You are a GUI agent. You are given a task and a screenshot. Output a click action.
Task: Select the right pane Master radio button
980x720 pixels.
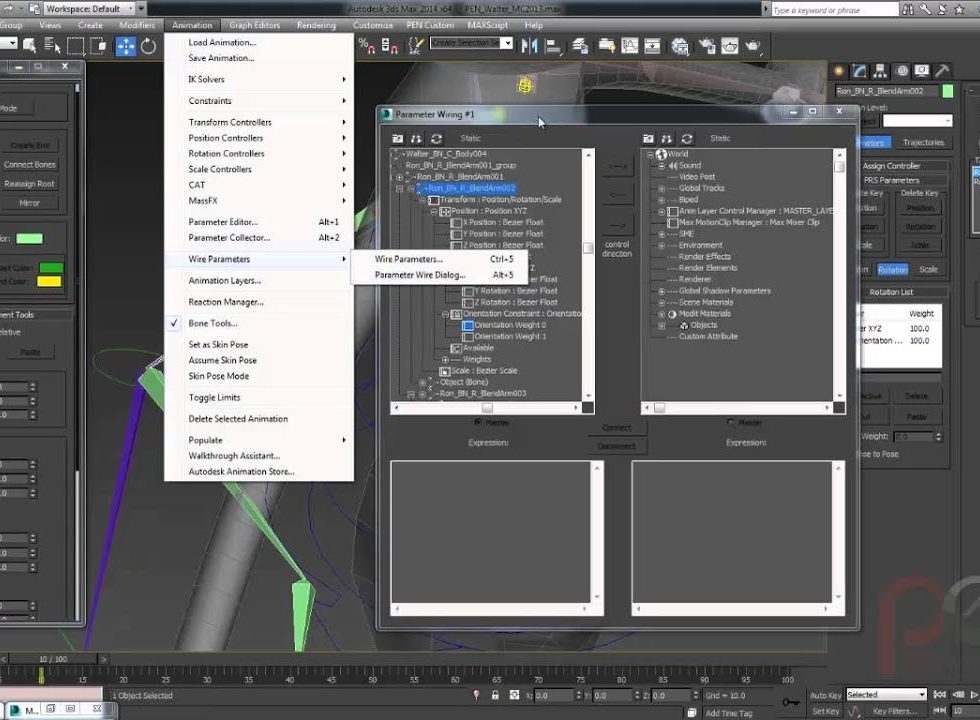click(x=731, y=422)
